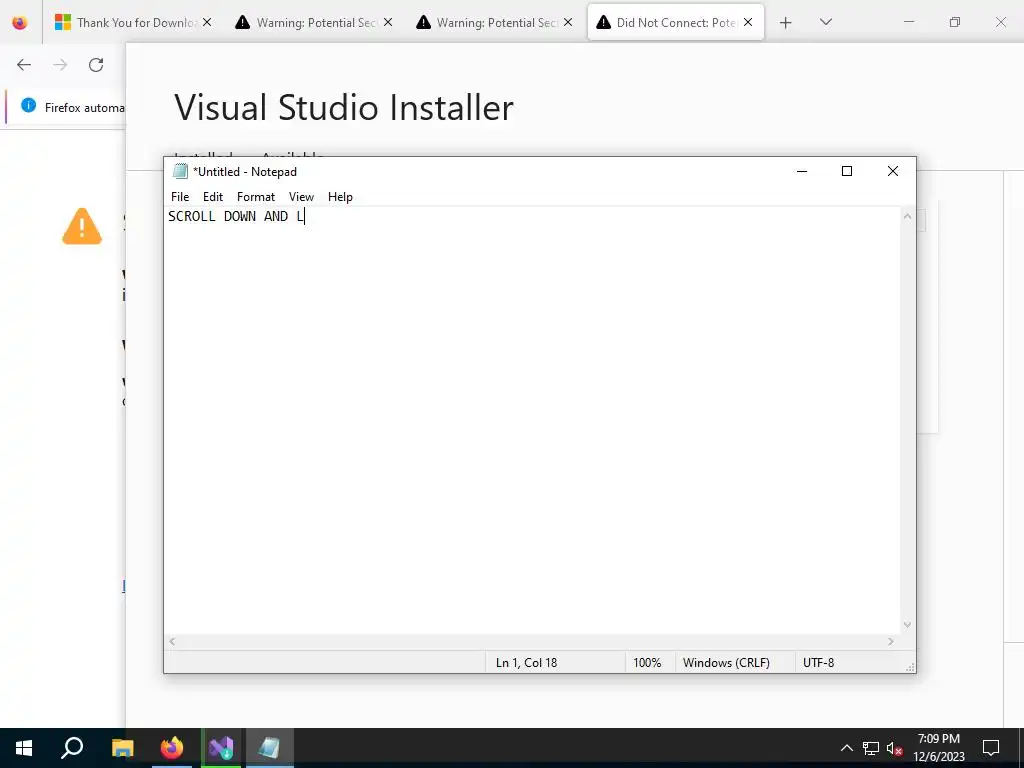Open network status tray icon
The image size is (1024, 768).
pyautogui.click(x=871, y=748)
